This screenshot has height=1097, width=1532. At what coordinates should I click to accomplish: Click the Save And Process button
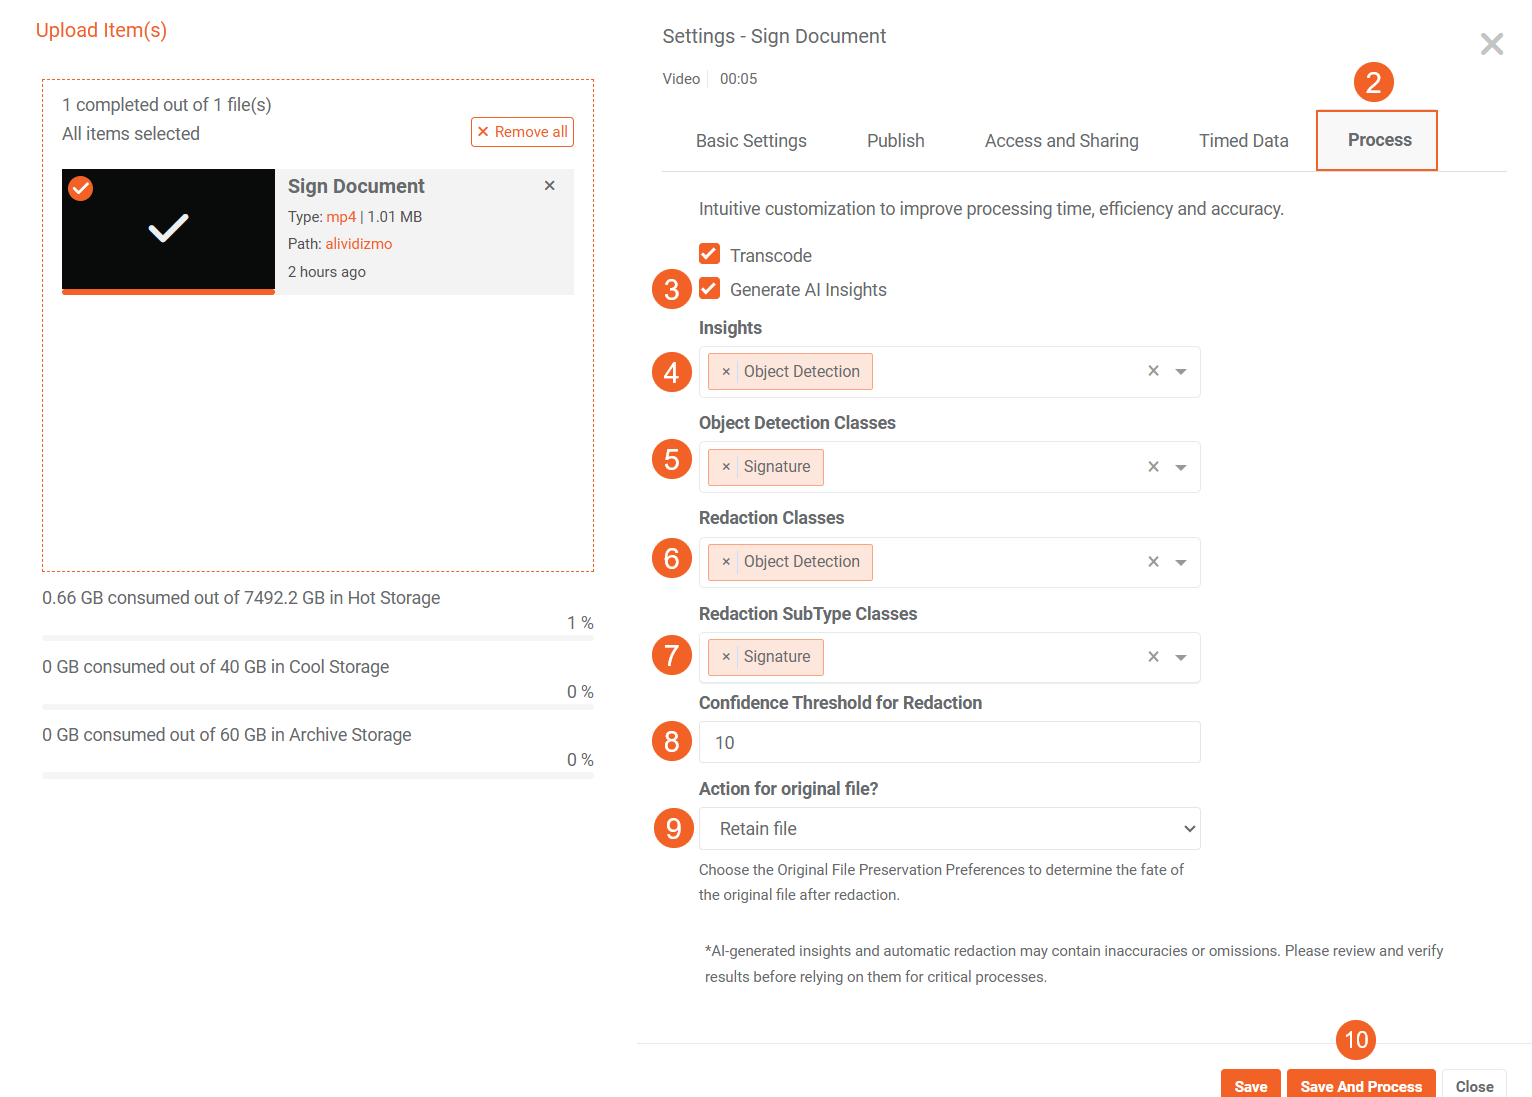pyautogui.click(x=1360, y=1085)
